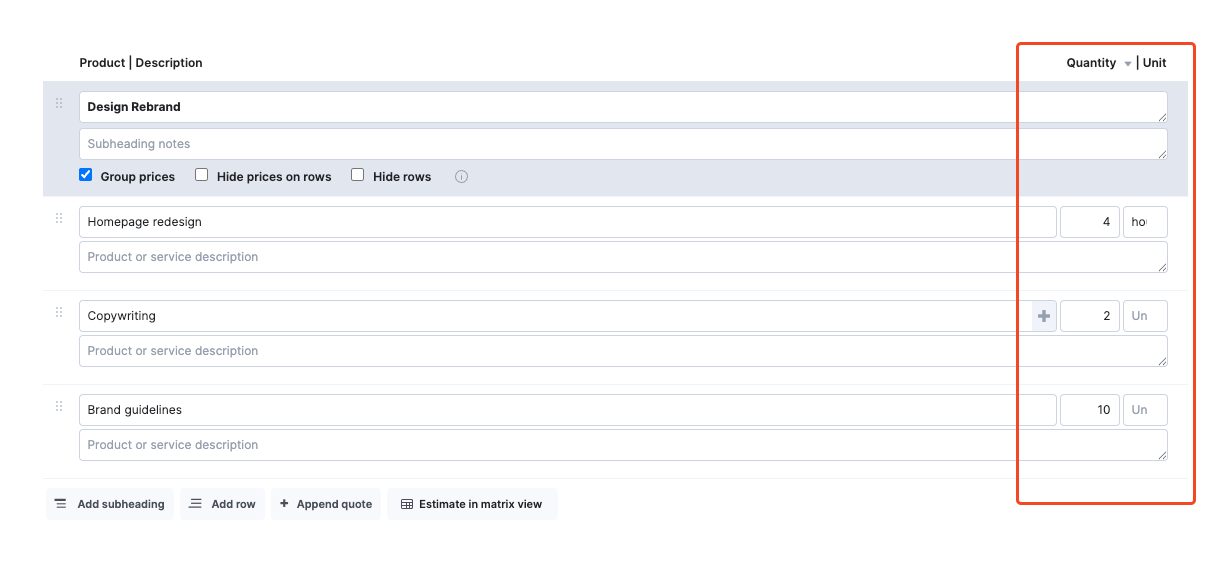
Task: Tick the Hide rows checkbox
Action: (358, 175)
